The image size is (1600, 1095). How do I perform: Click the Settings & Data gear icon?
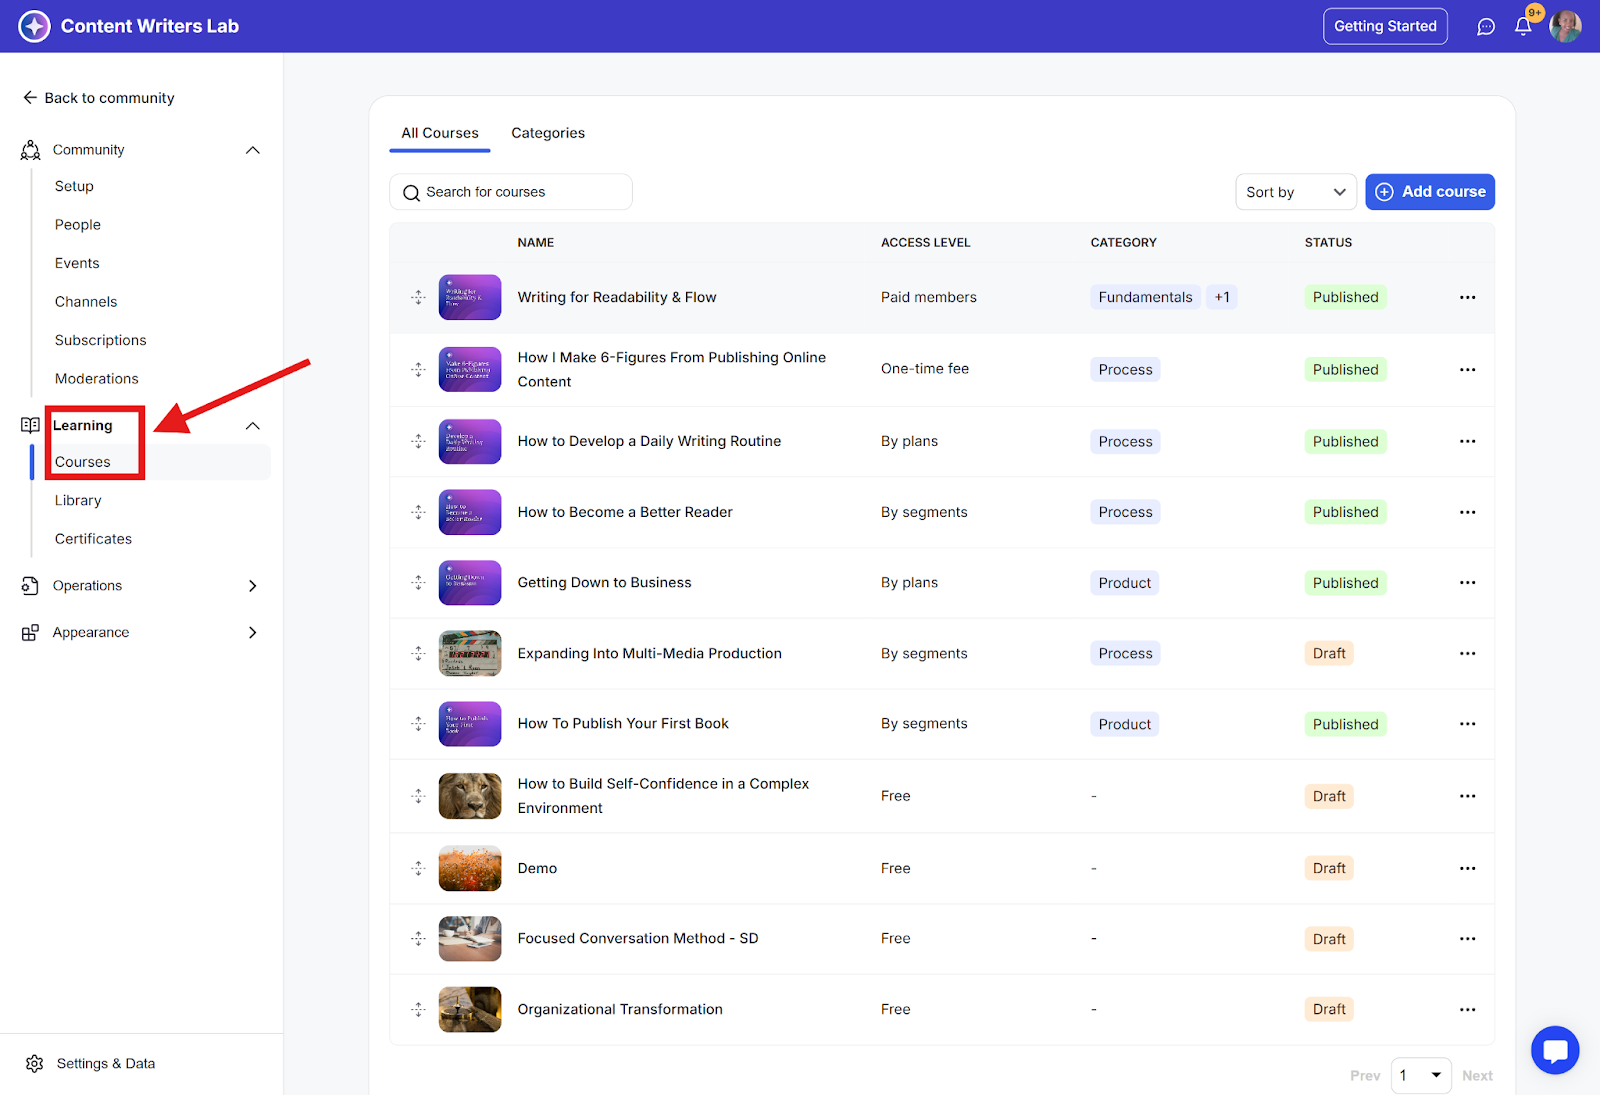[35, 1063]
